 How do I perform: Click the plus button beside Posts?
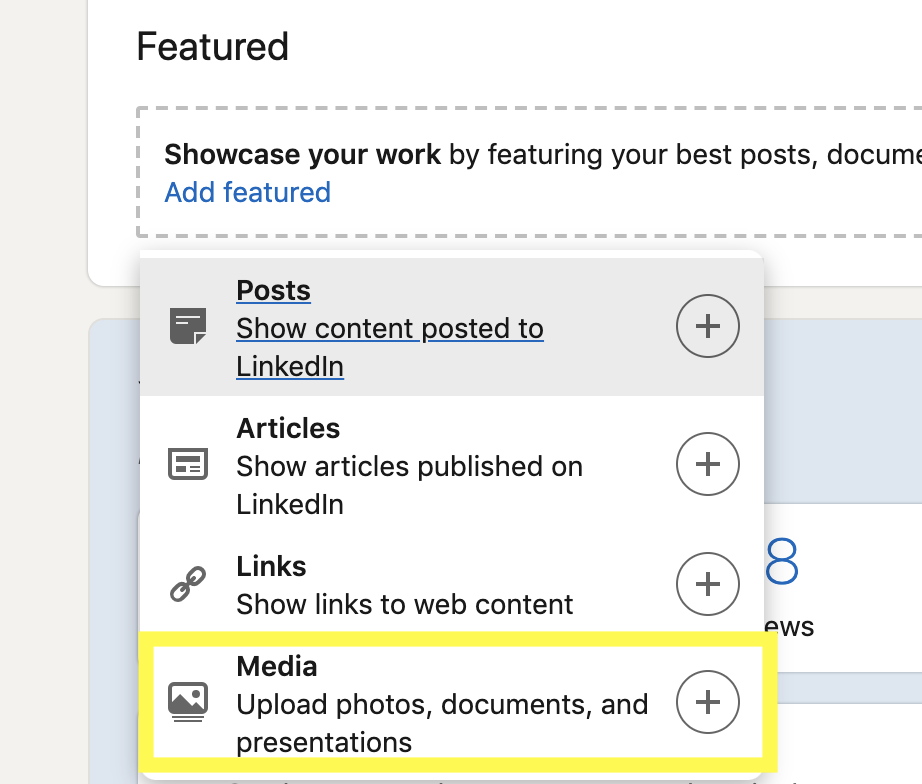click(x=707, y=326)
